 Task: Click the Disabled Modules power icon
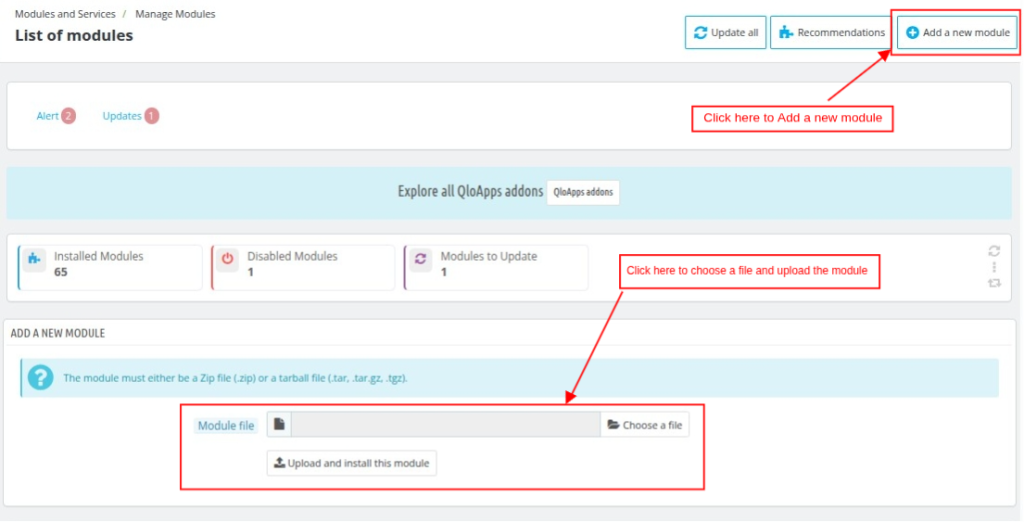click(x=227, y=259)
